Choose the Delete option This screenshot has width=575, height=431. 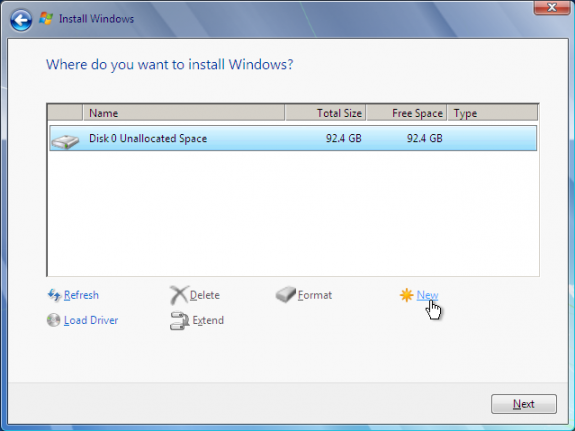point(205,295)
